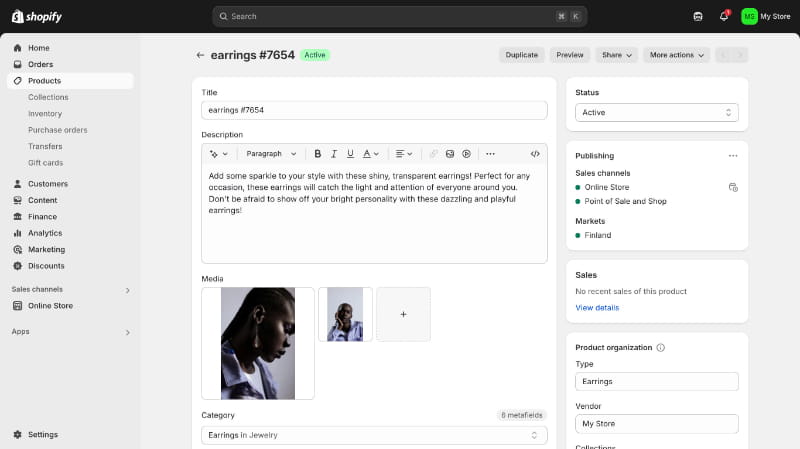This screenshot has height=449, width=800.
Task: Open Transfers submenu item
Action: click(45, 146)
